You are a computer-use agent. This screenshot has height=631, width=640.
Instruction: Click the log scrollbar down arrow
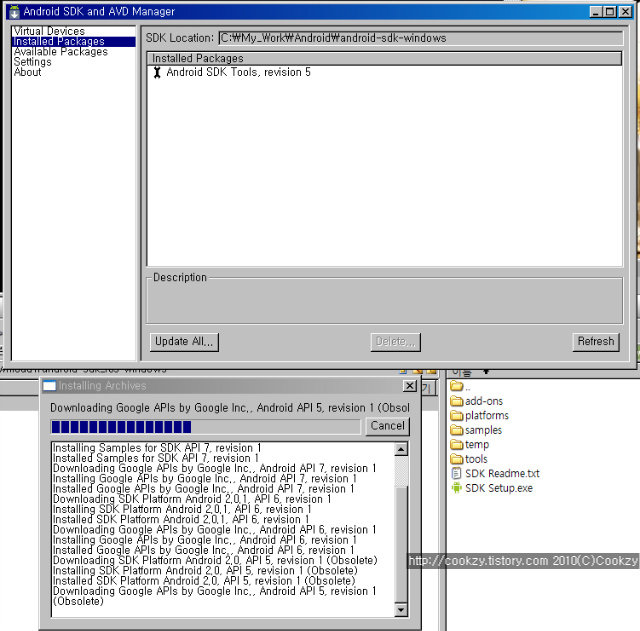pyautogui.click(x=401, y=610)
